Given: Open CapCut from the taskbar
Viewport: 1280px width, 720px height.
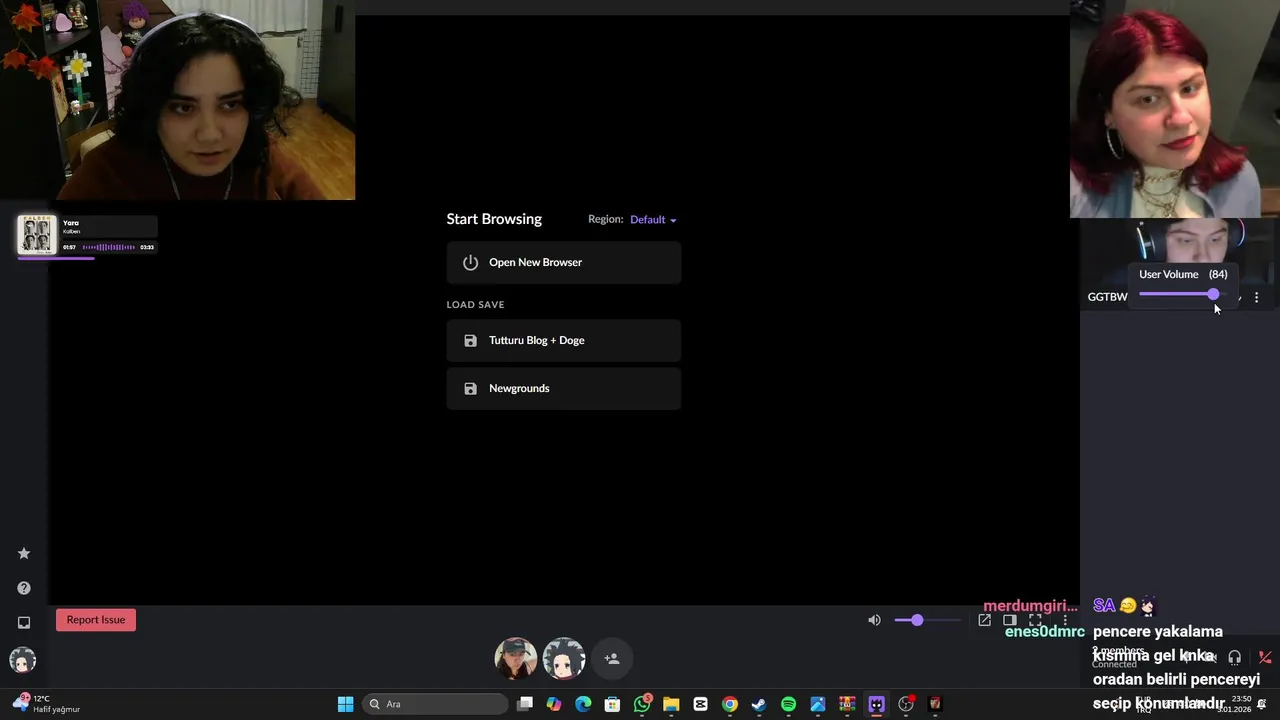Looking at the screenshot, I should pyautogui.click(x=700, y=704).
